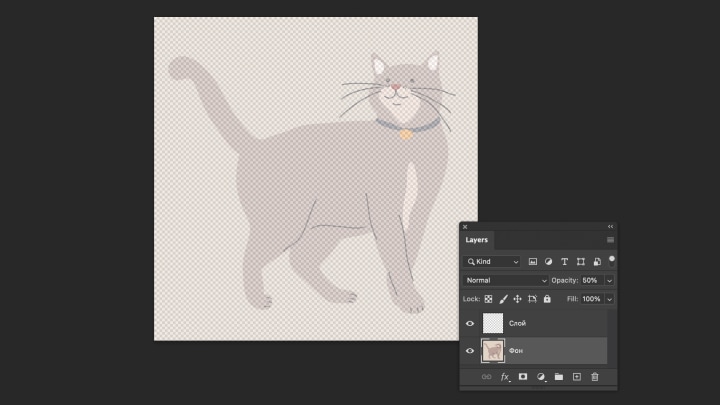Image resolution: width=720 pixels, height=405 pixels.
Task: Lock transparent pixels on the layer
Action: pyautogui.click(x=489, y=299)
